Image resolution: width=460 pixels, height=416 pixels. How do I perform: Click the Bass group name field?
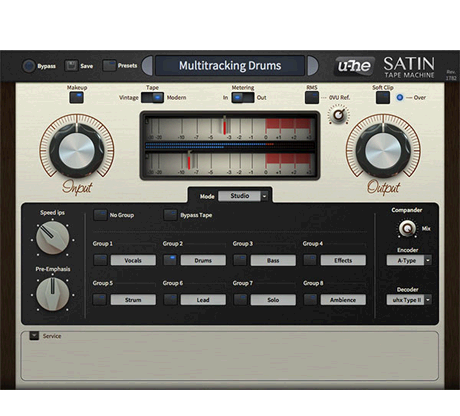tap(273, 260)
